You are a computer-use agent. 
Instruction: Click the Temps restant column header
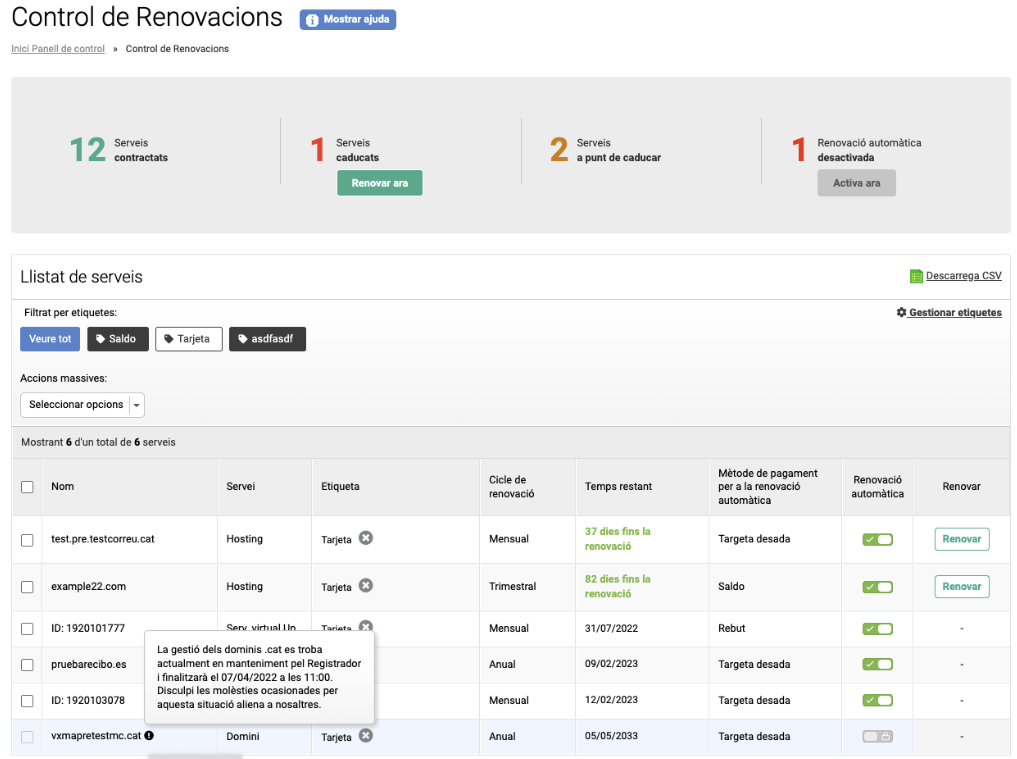tap(619, 487)
